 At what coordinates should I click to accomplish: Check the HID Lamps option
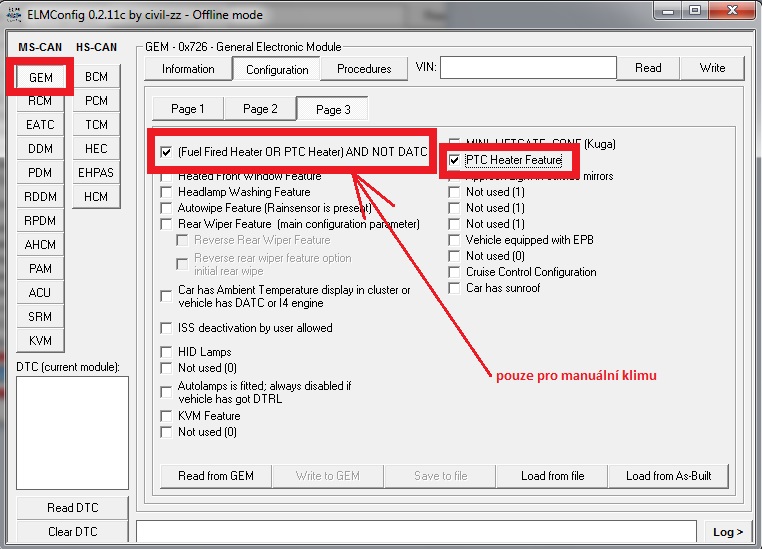[x=167, y=352]
